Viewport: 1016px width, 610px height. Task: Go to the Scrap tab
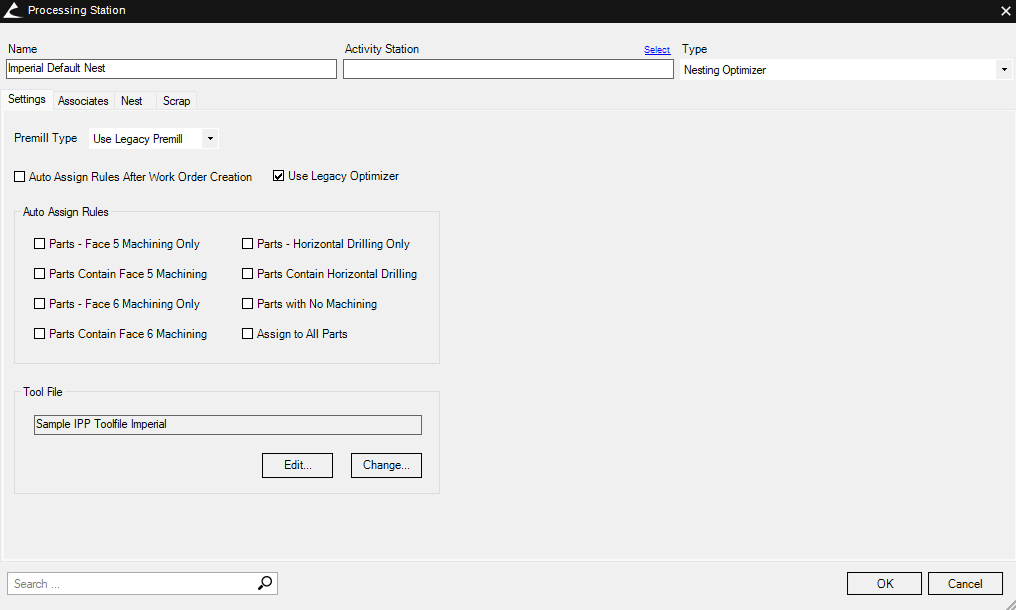click(x=176, y=101)
